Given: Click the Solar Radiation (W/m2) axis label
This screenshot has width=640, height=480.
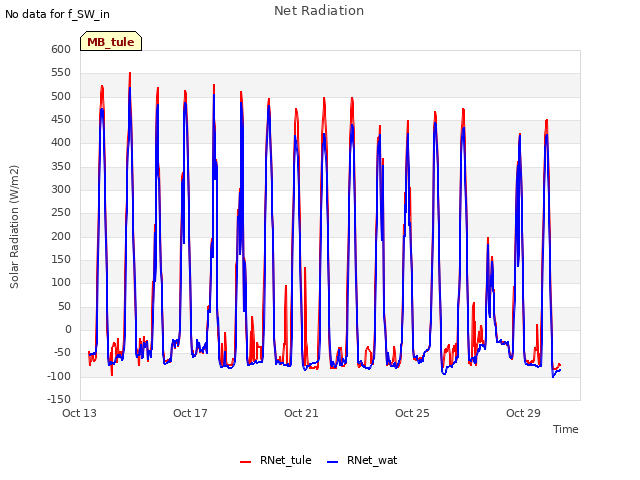Looking at the screenshot, I should click(14, 227).
